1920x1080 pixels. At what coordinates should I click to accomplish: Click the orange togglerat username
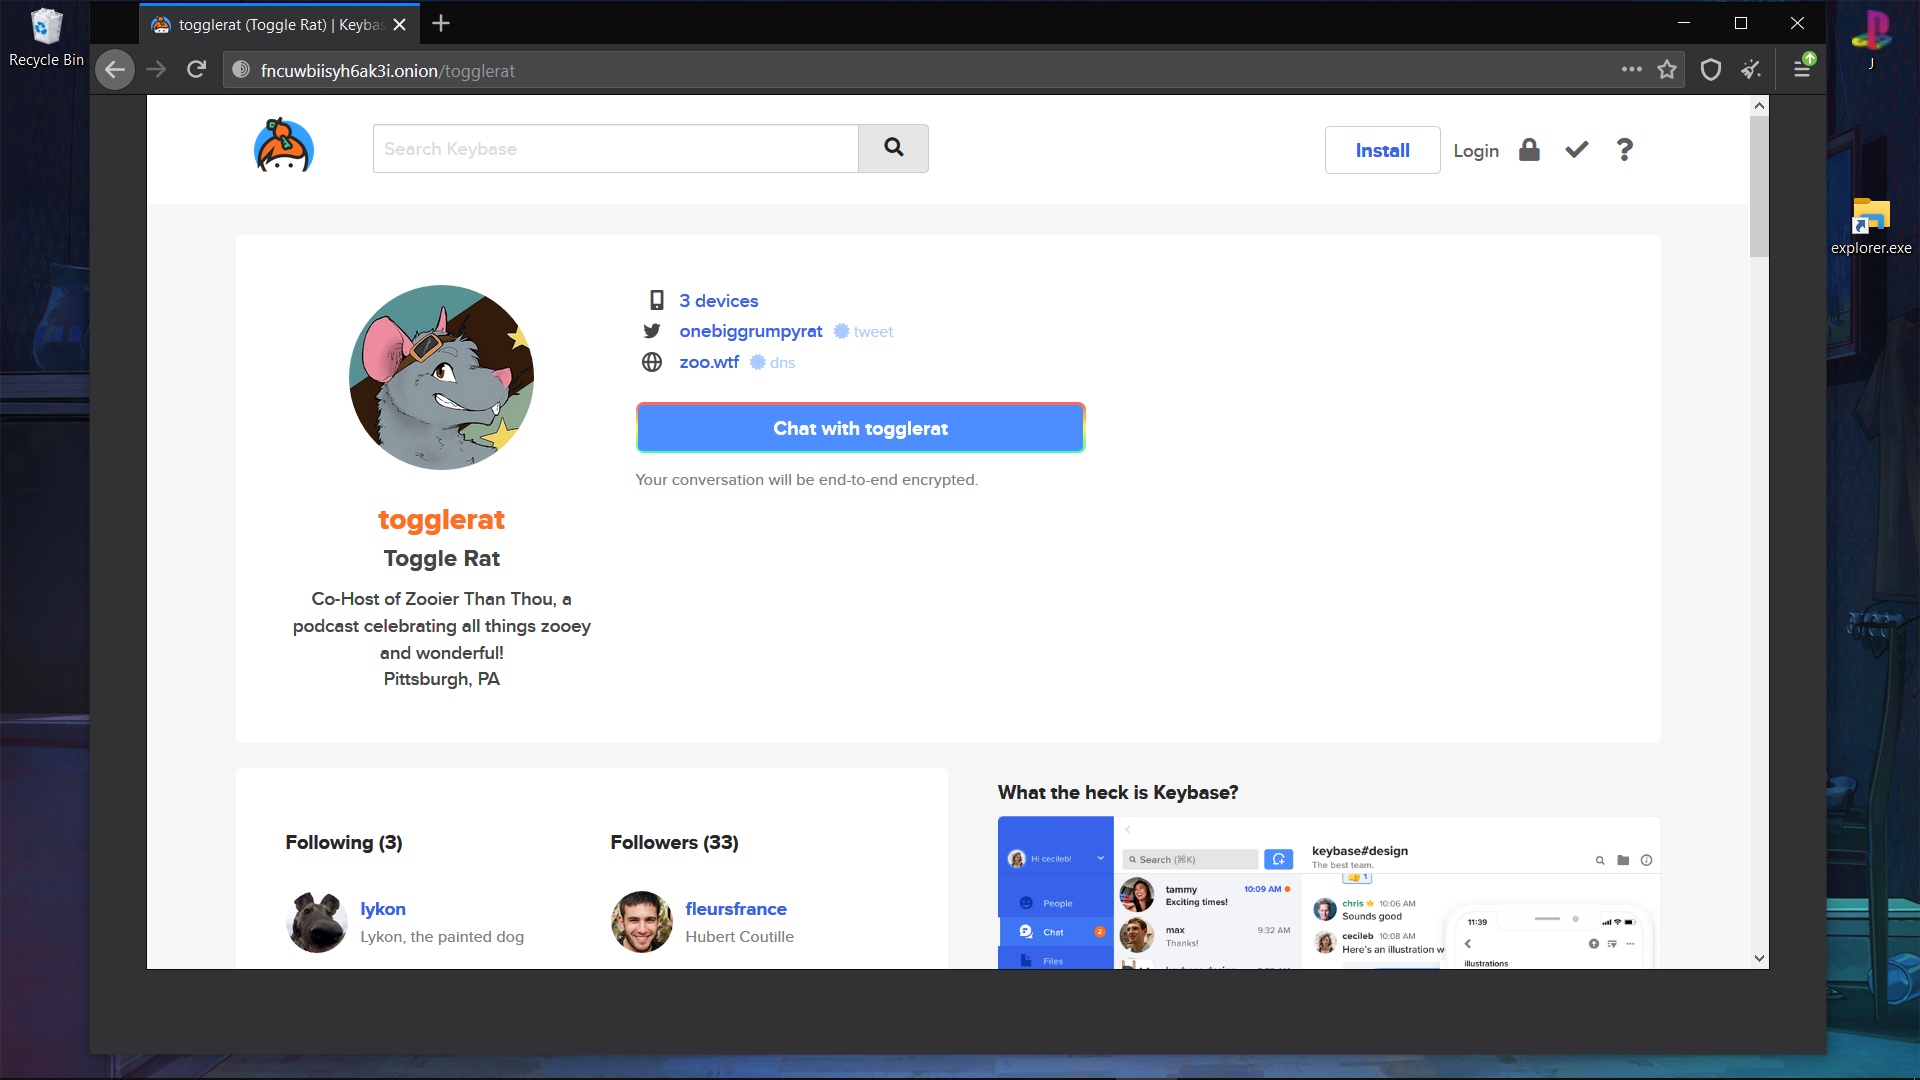pyautogui.click(x=441, y=520)
